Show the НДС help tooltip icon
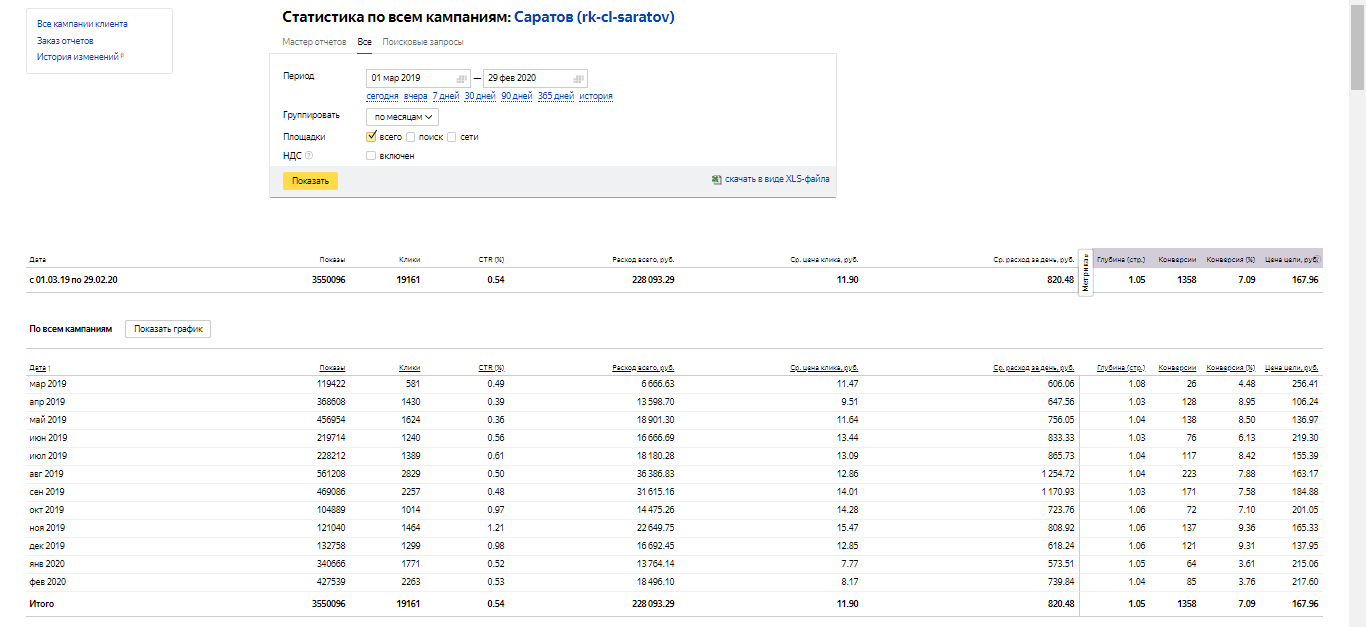The image size is (1366, 627). tap(309, 155)
